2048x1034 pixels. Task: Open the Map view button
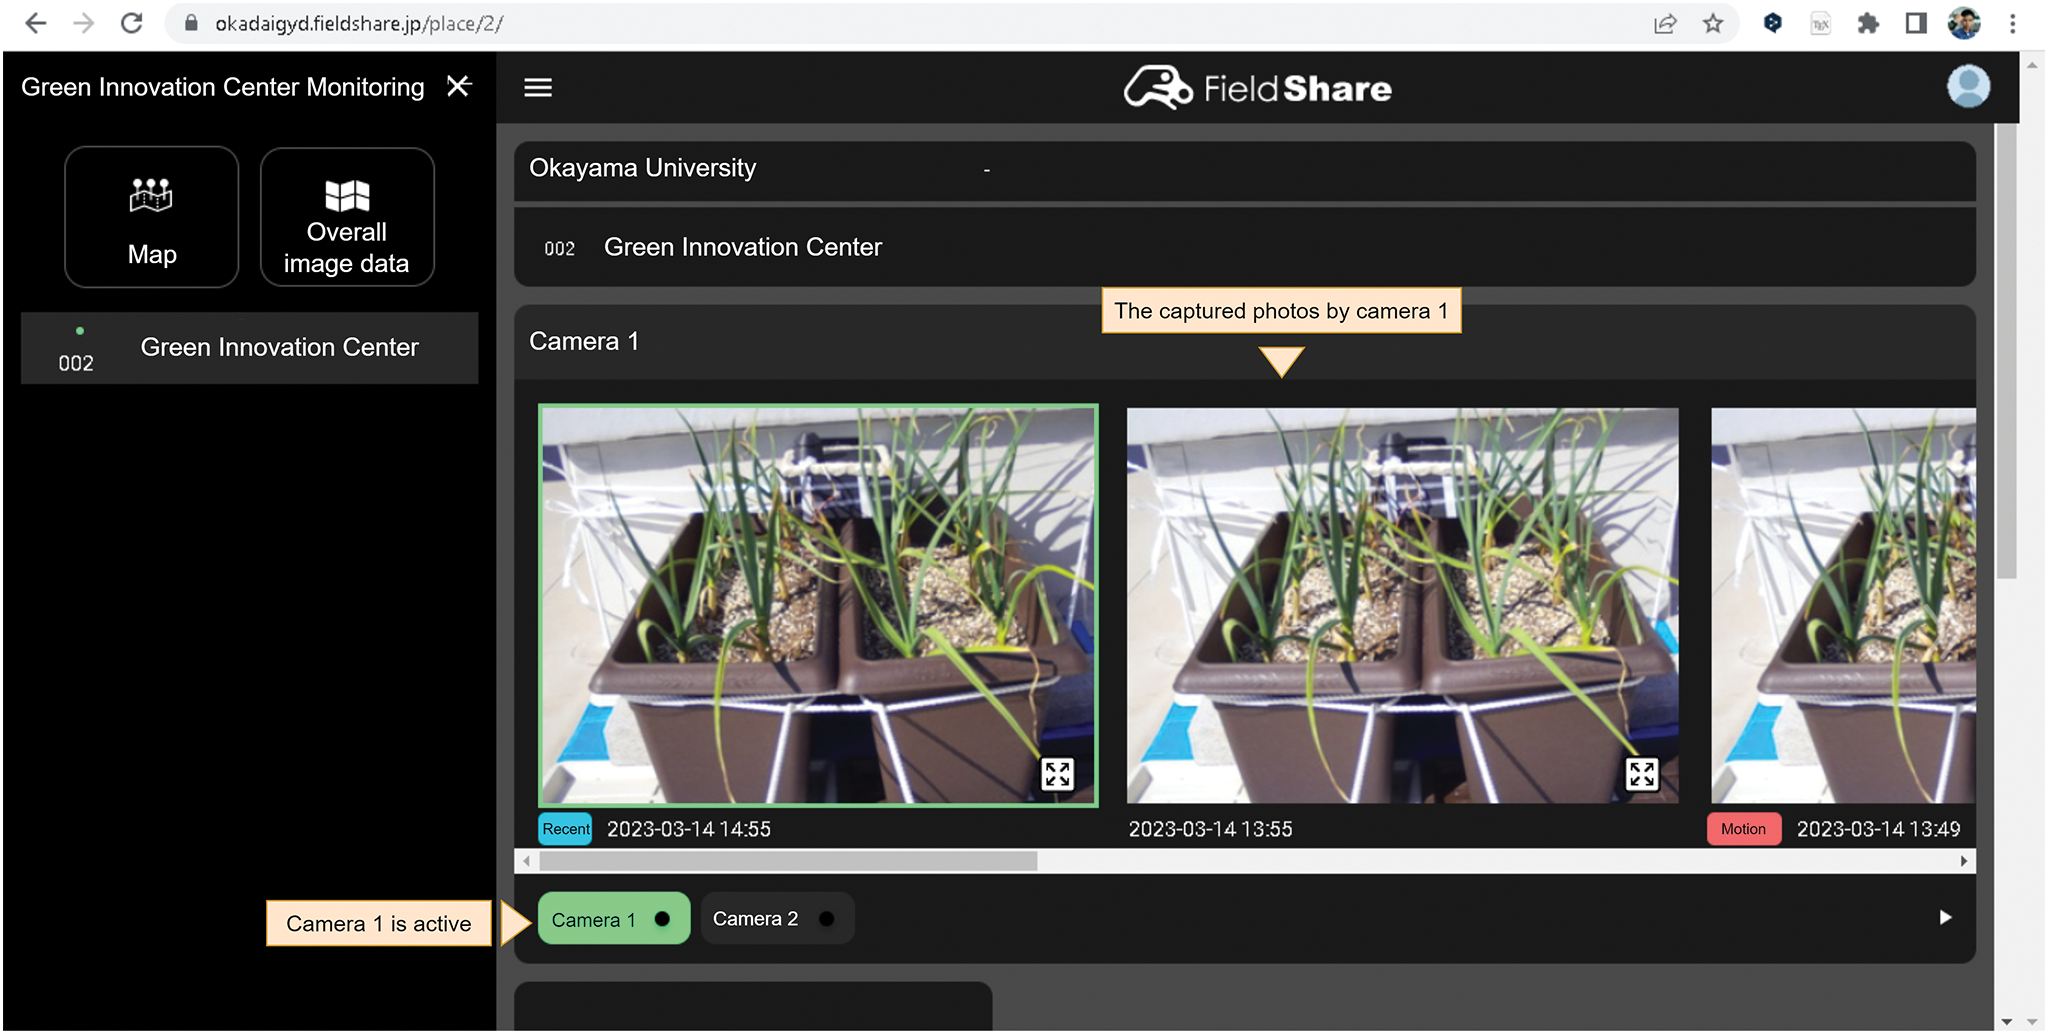click(x=152, y=217)
